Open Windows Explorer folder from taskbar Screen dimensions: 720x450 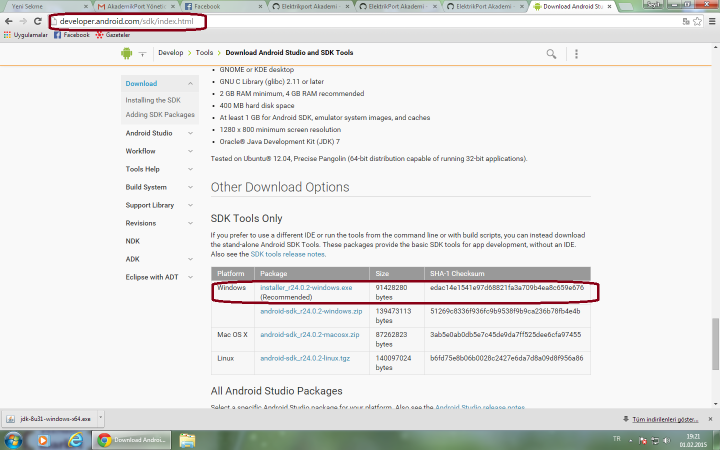[187, 440]
